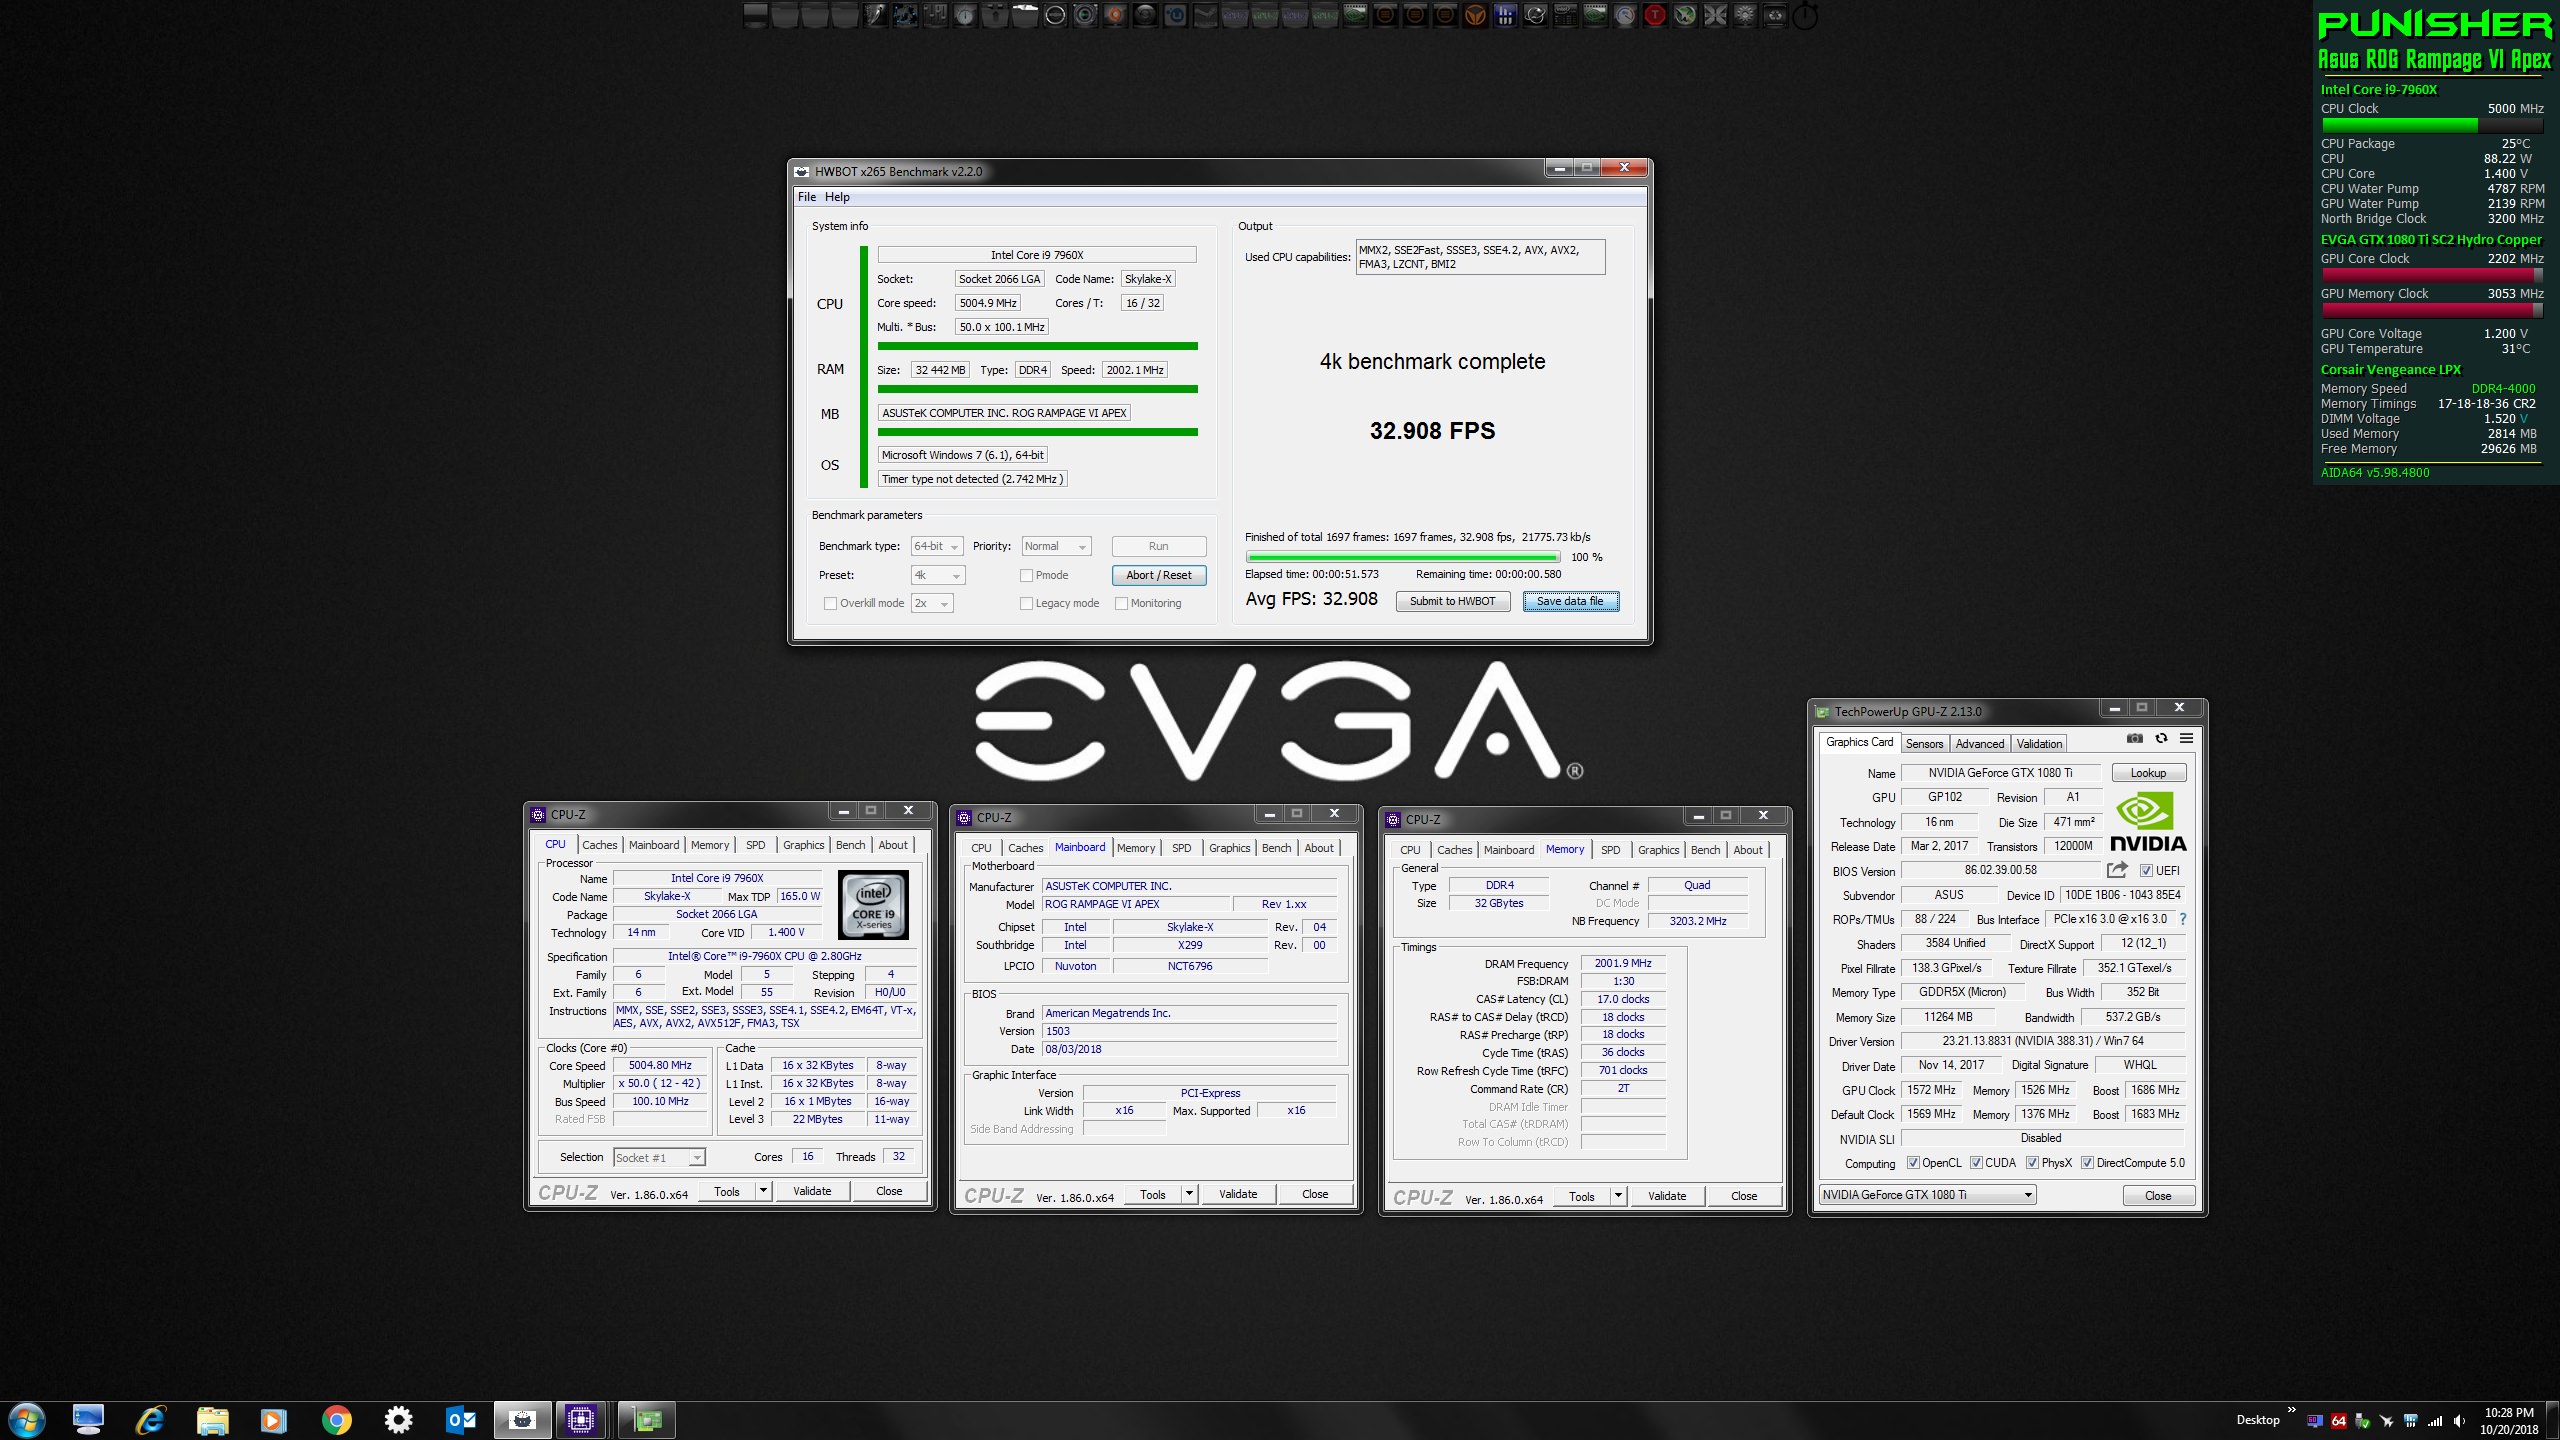Tick the Overkill mode checkbox
Screen dimensions: 2560x1440
(830, 603)
